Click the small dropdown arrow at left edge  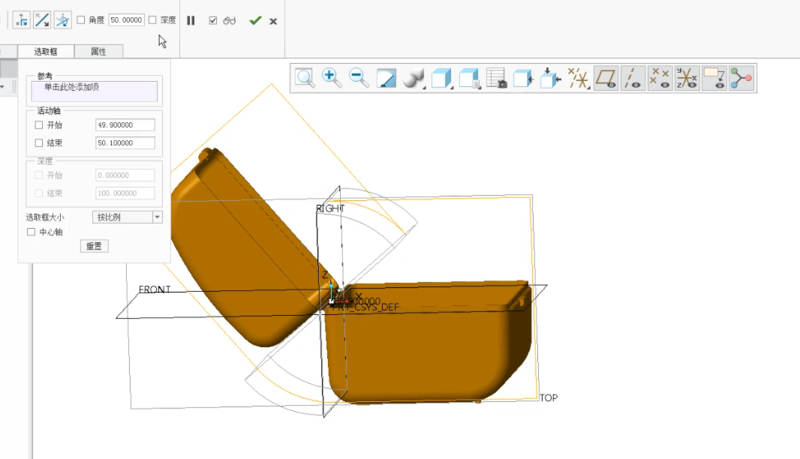click(3, 87)
